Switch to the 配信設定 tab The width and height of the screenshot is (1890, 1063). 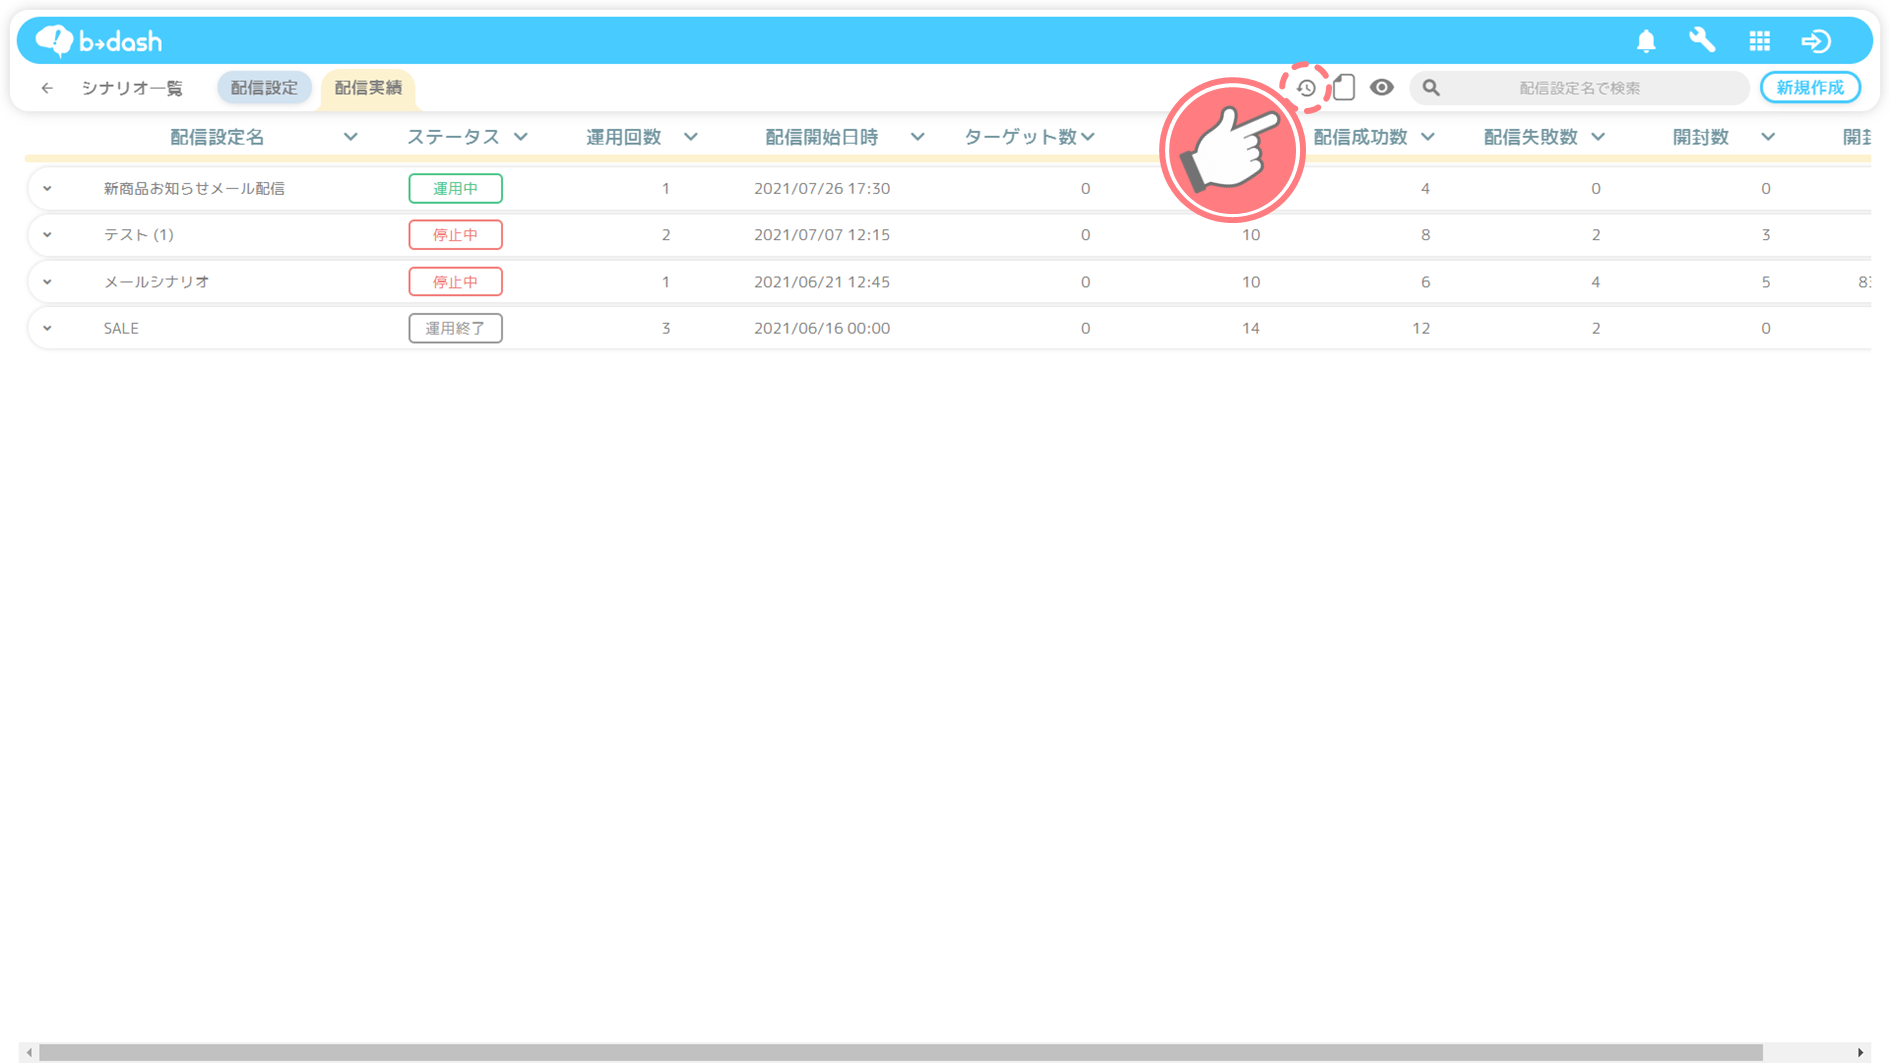click(264, 88)
